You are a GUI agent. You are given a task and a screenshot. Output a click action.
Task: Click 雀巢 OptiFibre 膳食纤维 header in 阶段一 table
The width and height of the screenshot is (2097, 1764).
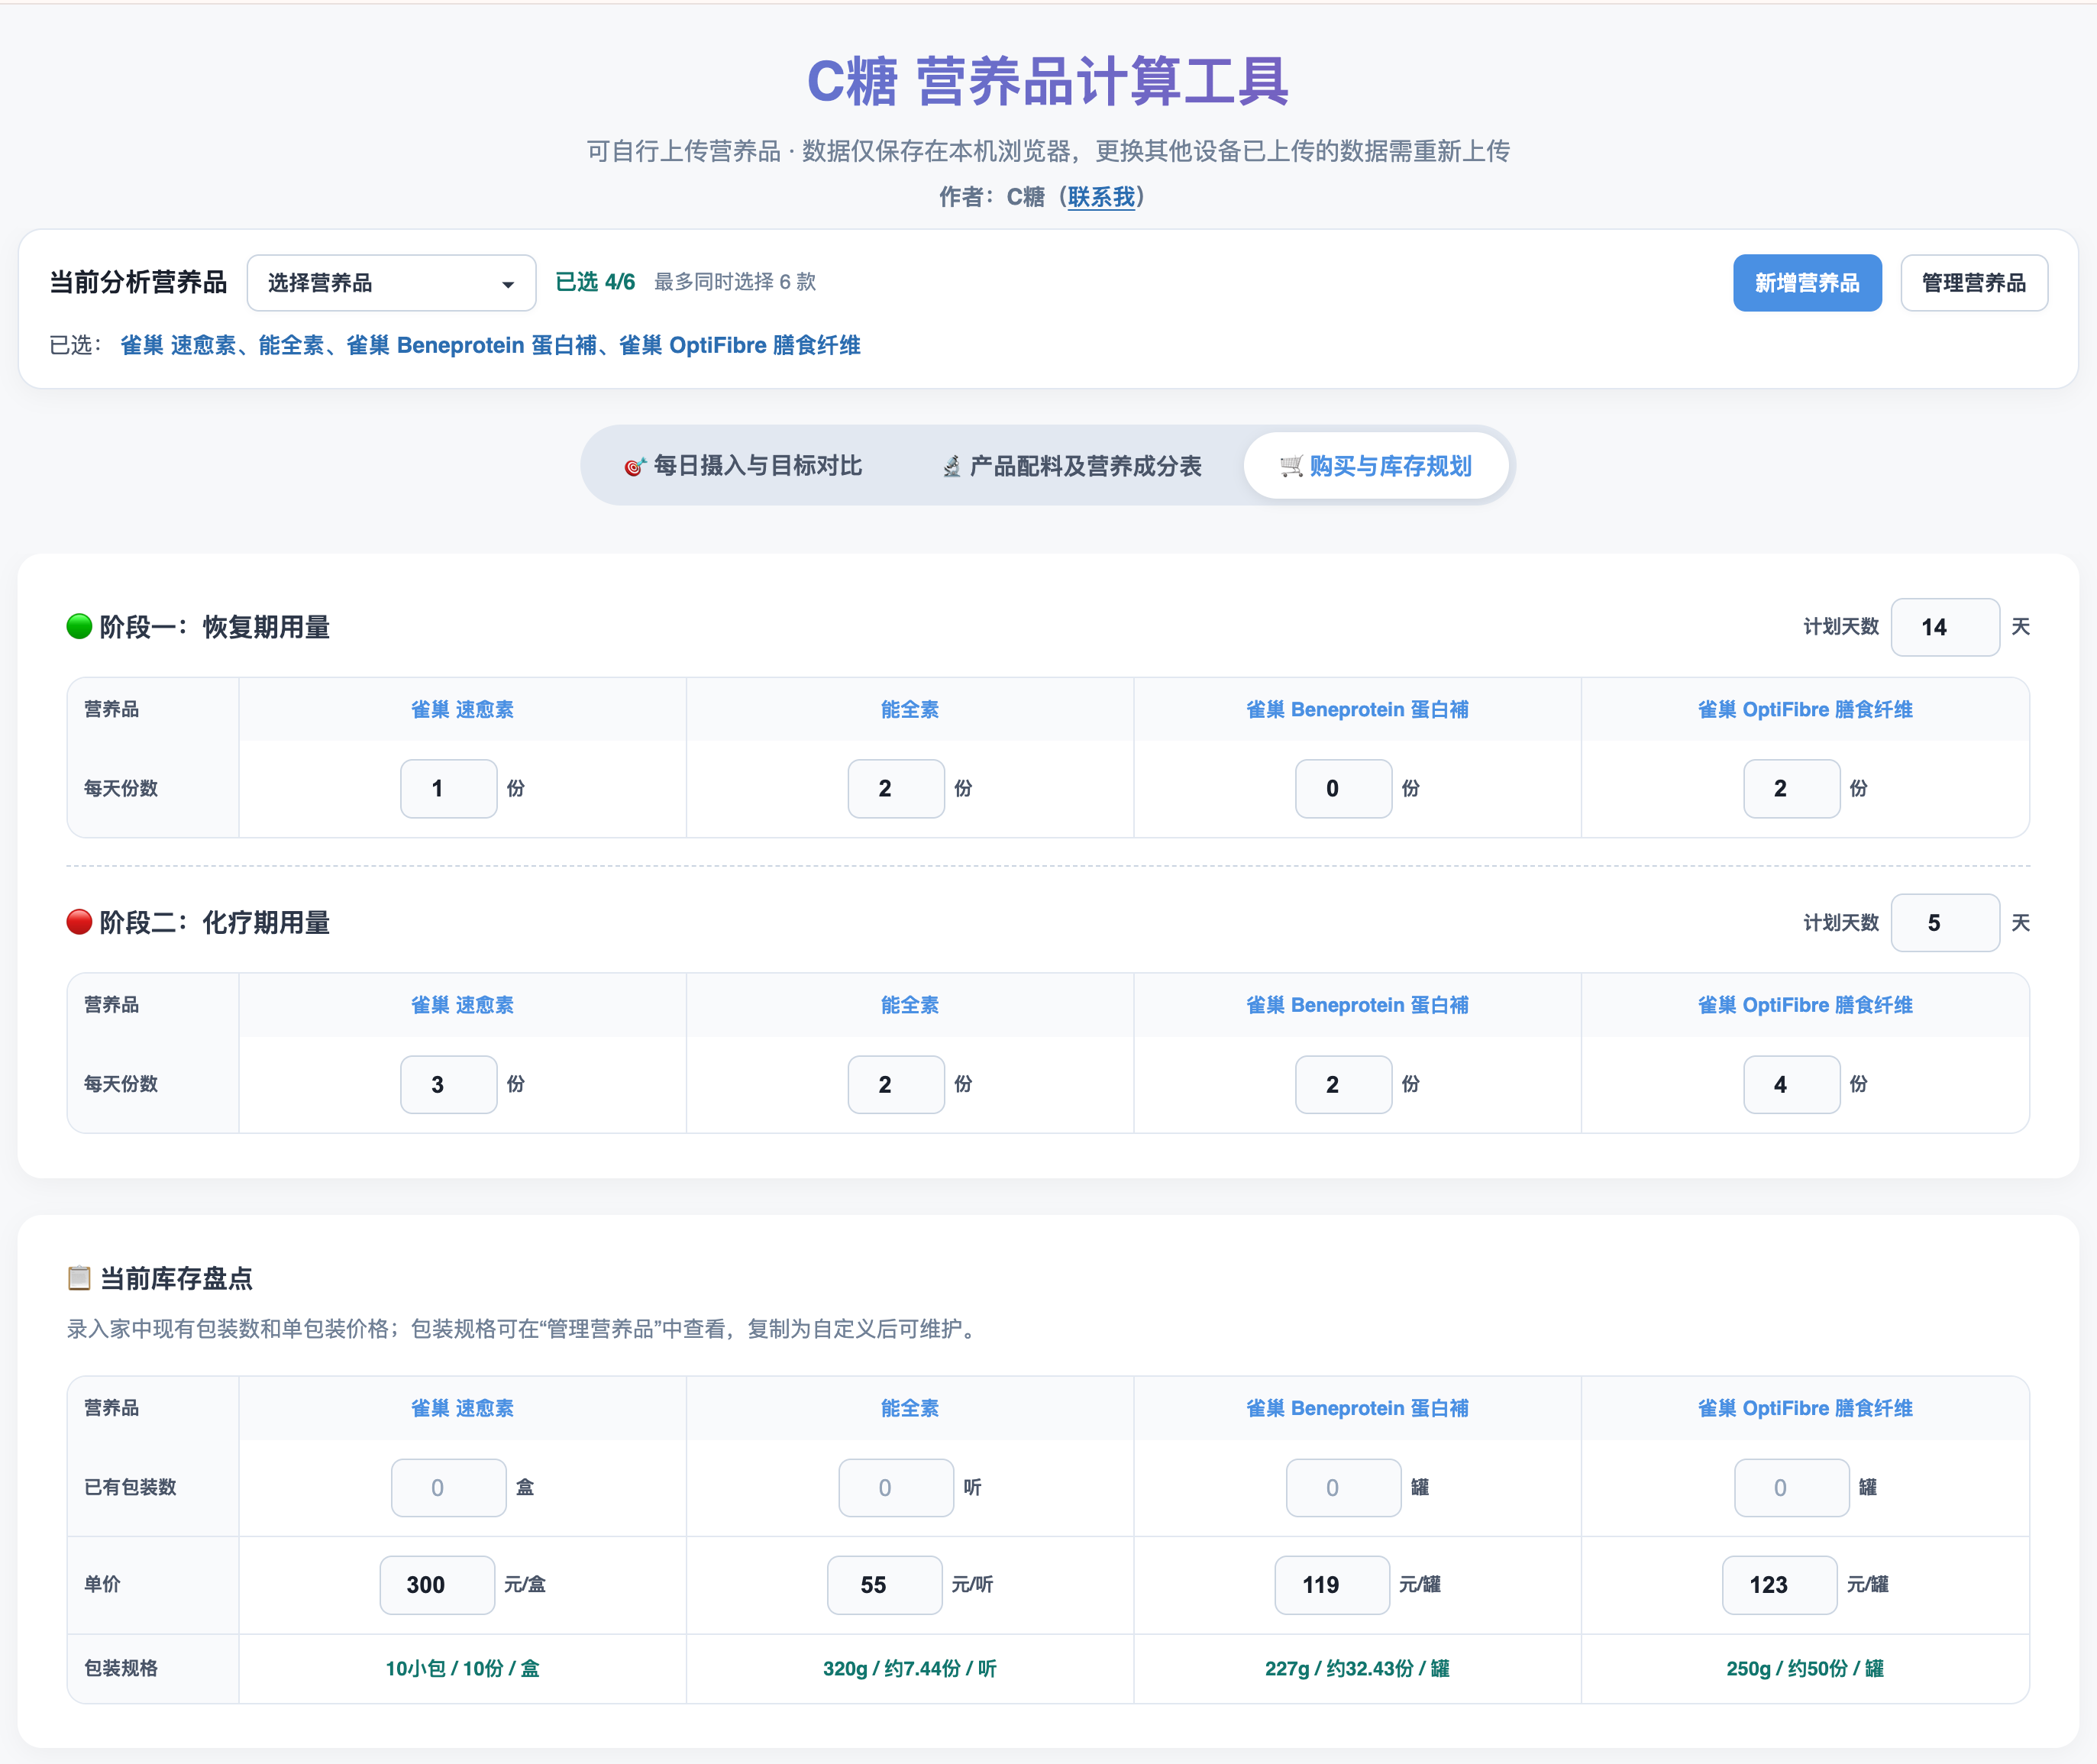[x=1805, y=709]
